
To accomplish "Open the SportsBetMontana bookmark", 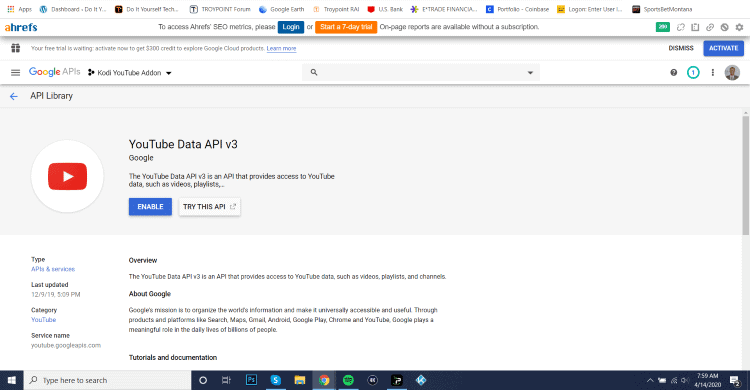I will point(662,9).
